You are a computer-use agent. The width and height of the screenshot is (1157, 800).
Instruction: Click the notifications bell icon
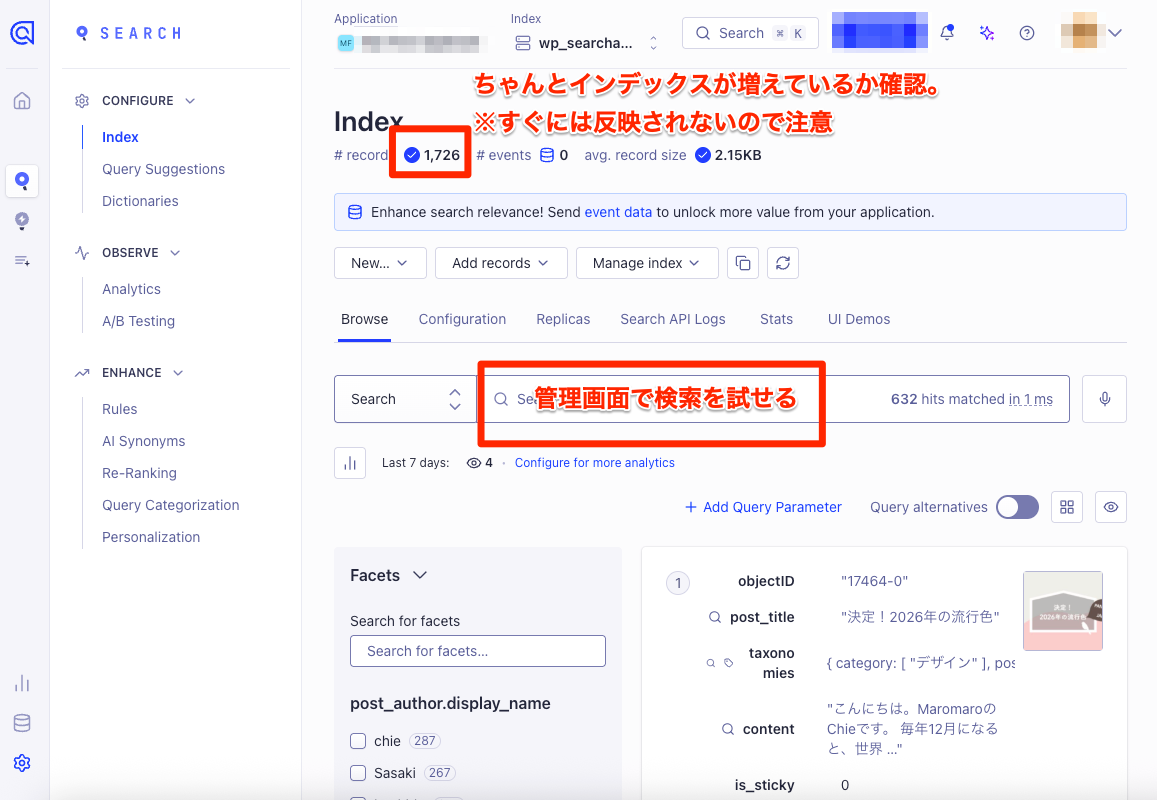tap(947, 33)
